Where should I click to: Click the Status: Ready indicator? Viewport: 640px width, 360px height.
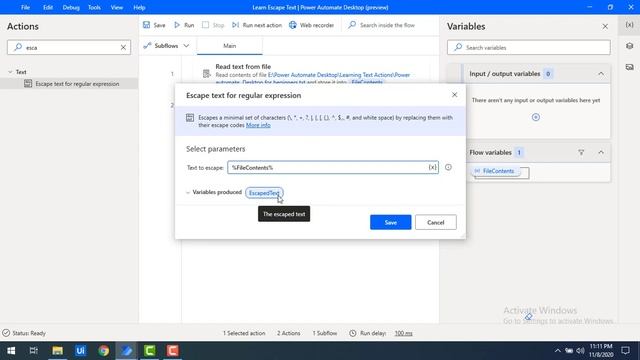tap(24, 333)
